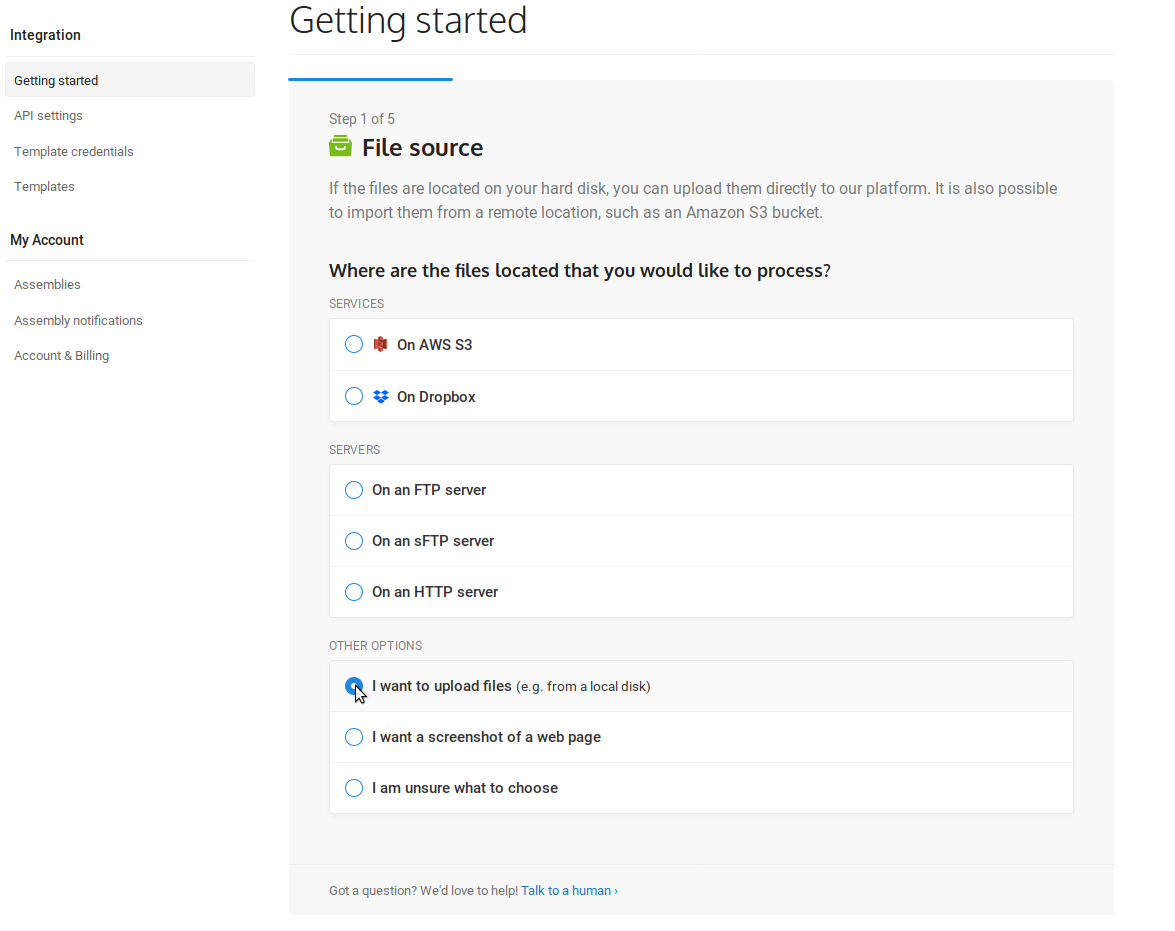
Task: Select screenshot of a web page option
Action: (x=354, y=737)
